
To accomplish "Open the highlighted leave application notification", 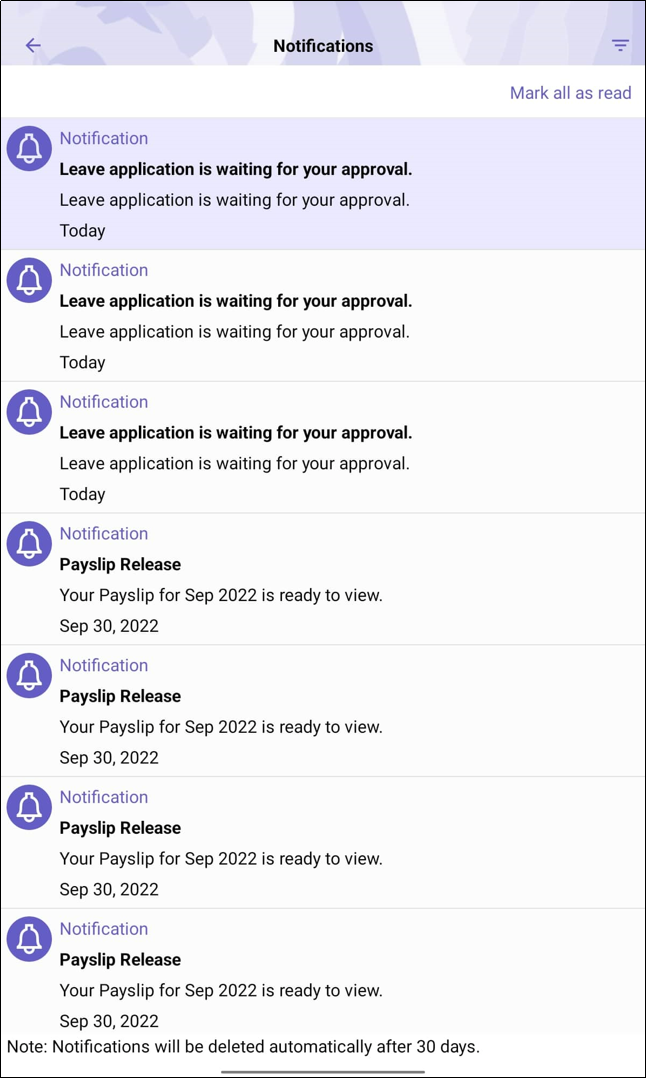I will (324, 184).
